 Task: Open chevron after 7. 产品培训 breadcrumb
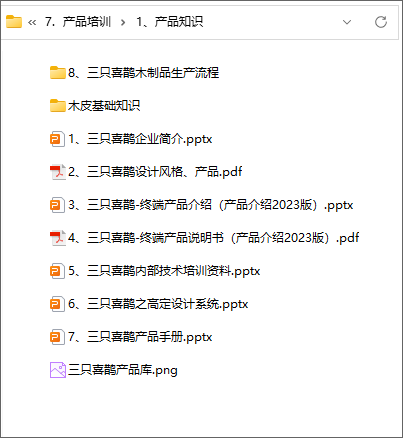pyautogui.click(x=123, y=22)
